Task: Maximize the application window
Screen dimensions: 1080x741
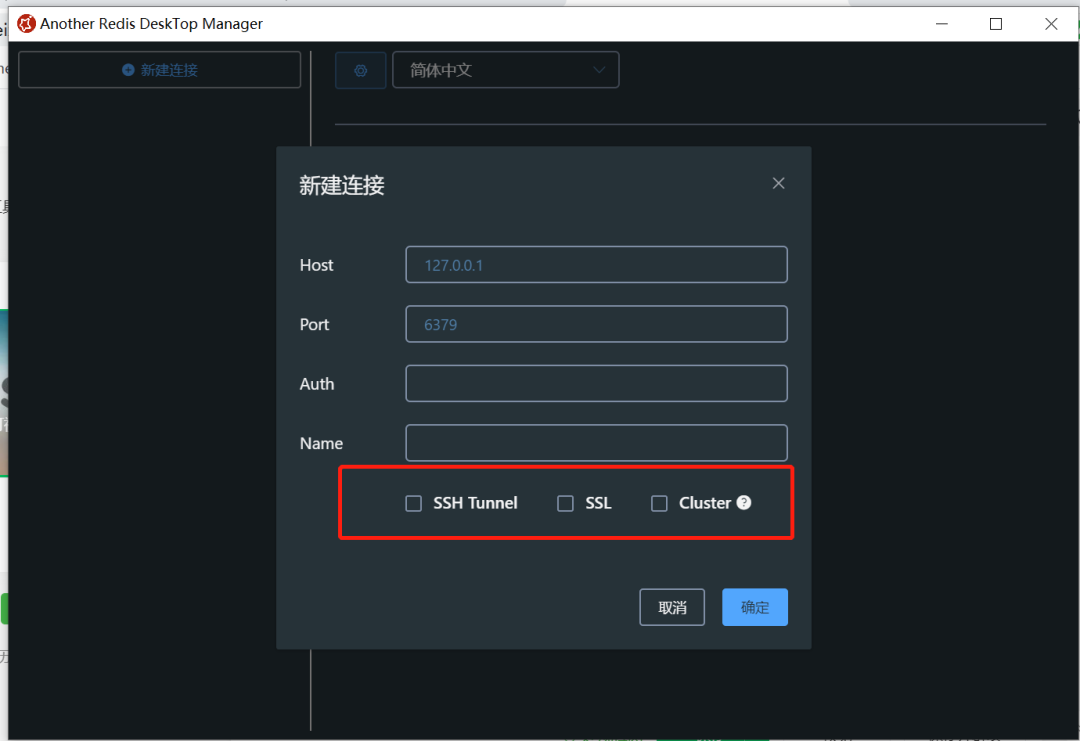Action: point(995,24)
